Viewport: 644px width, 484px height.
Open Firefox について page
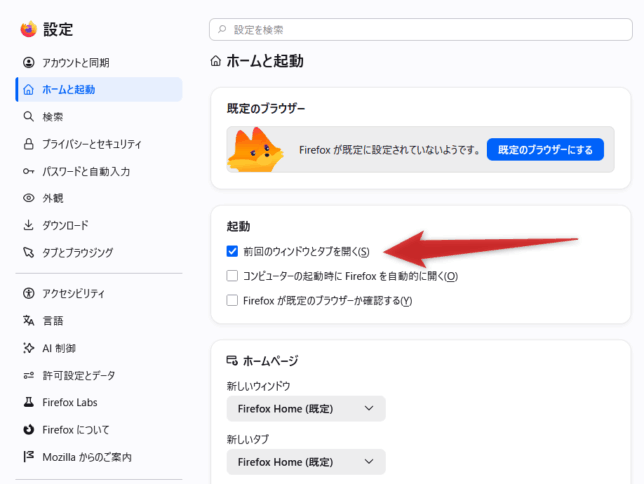99,430
